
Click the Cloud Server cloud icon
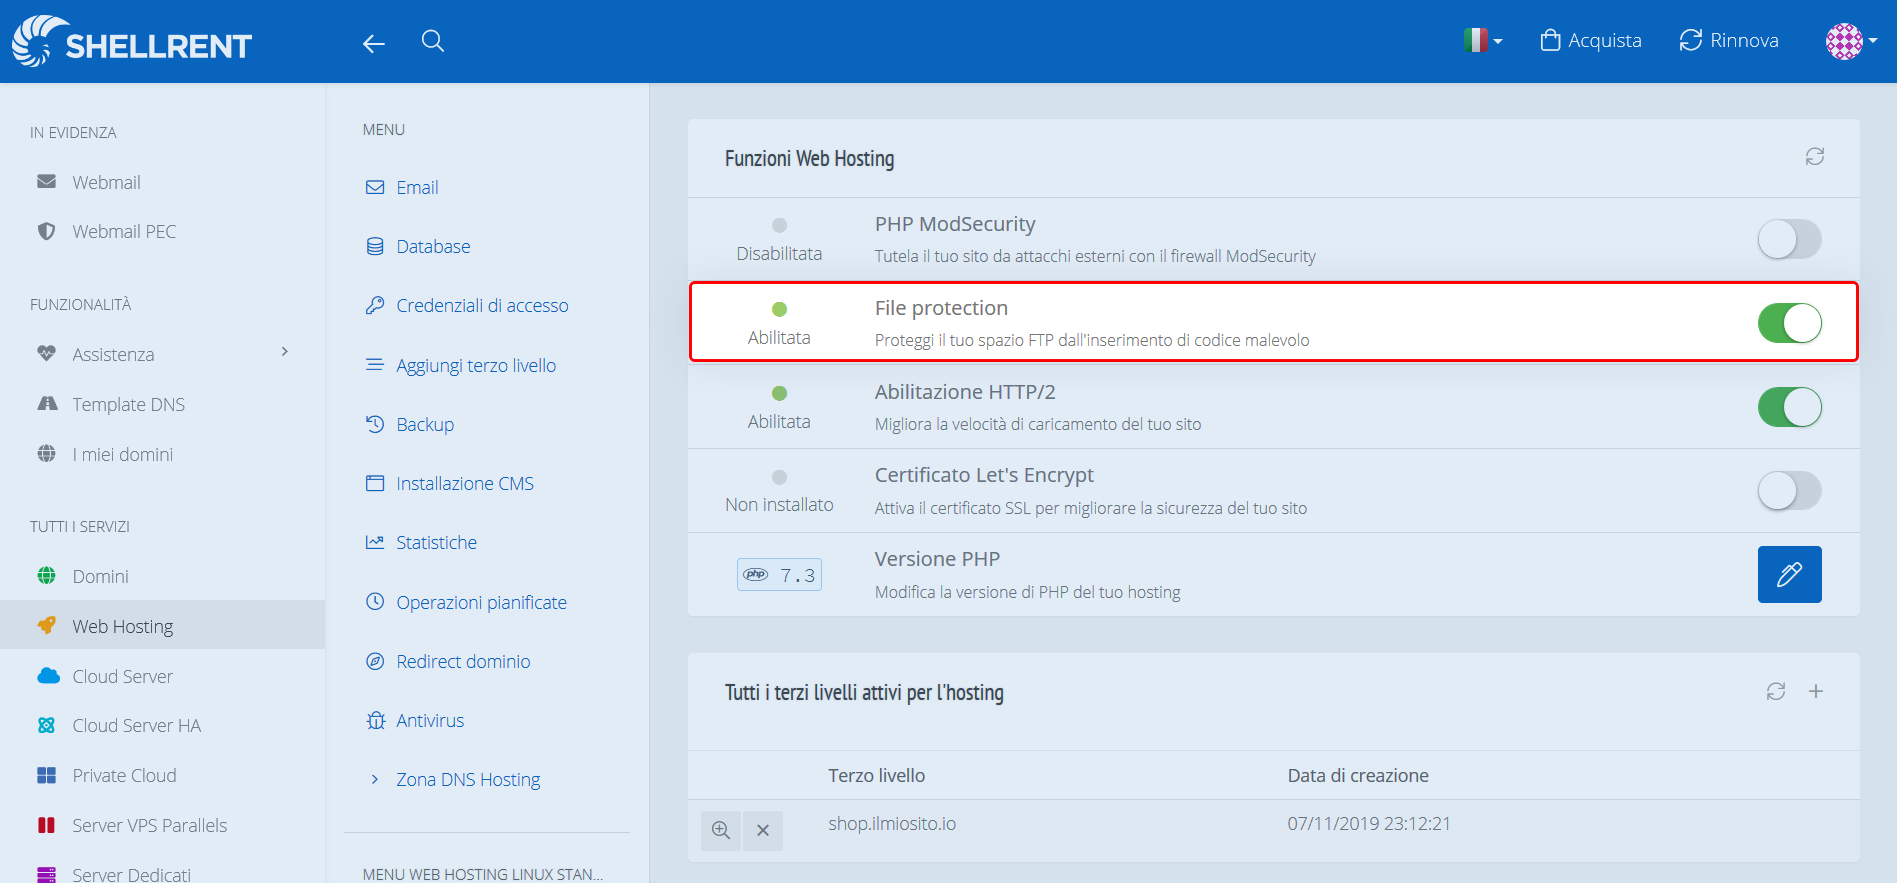coord(48,675)
